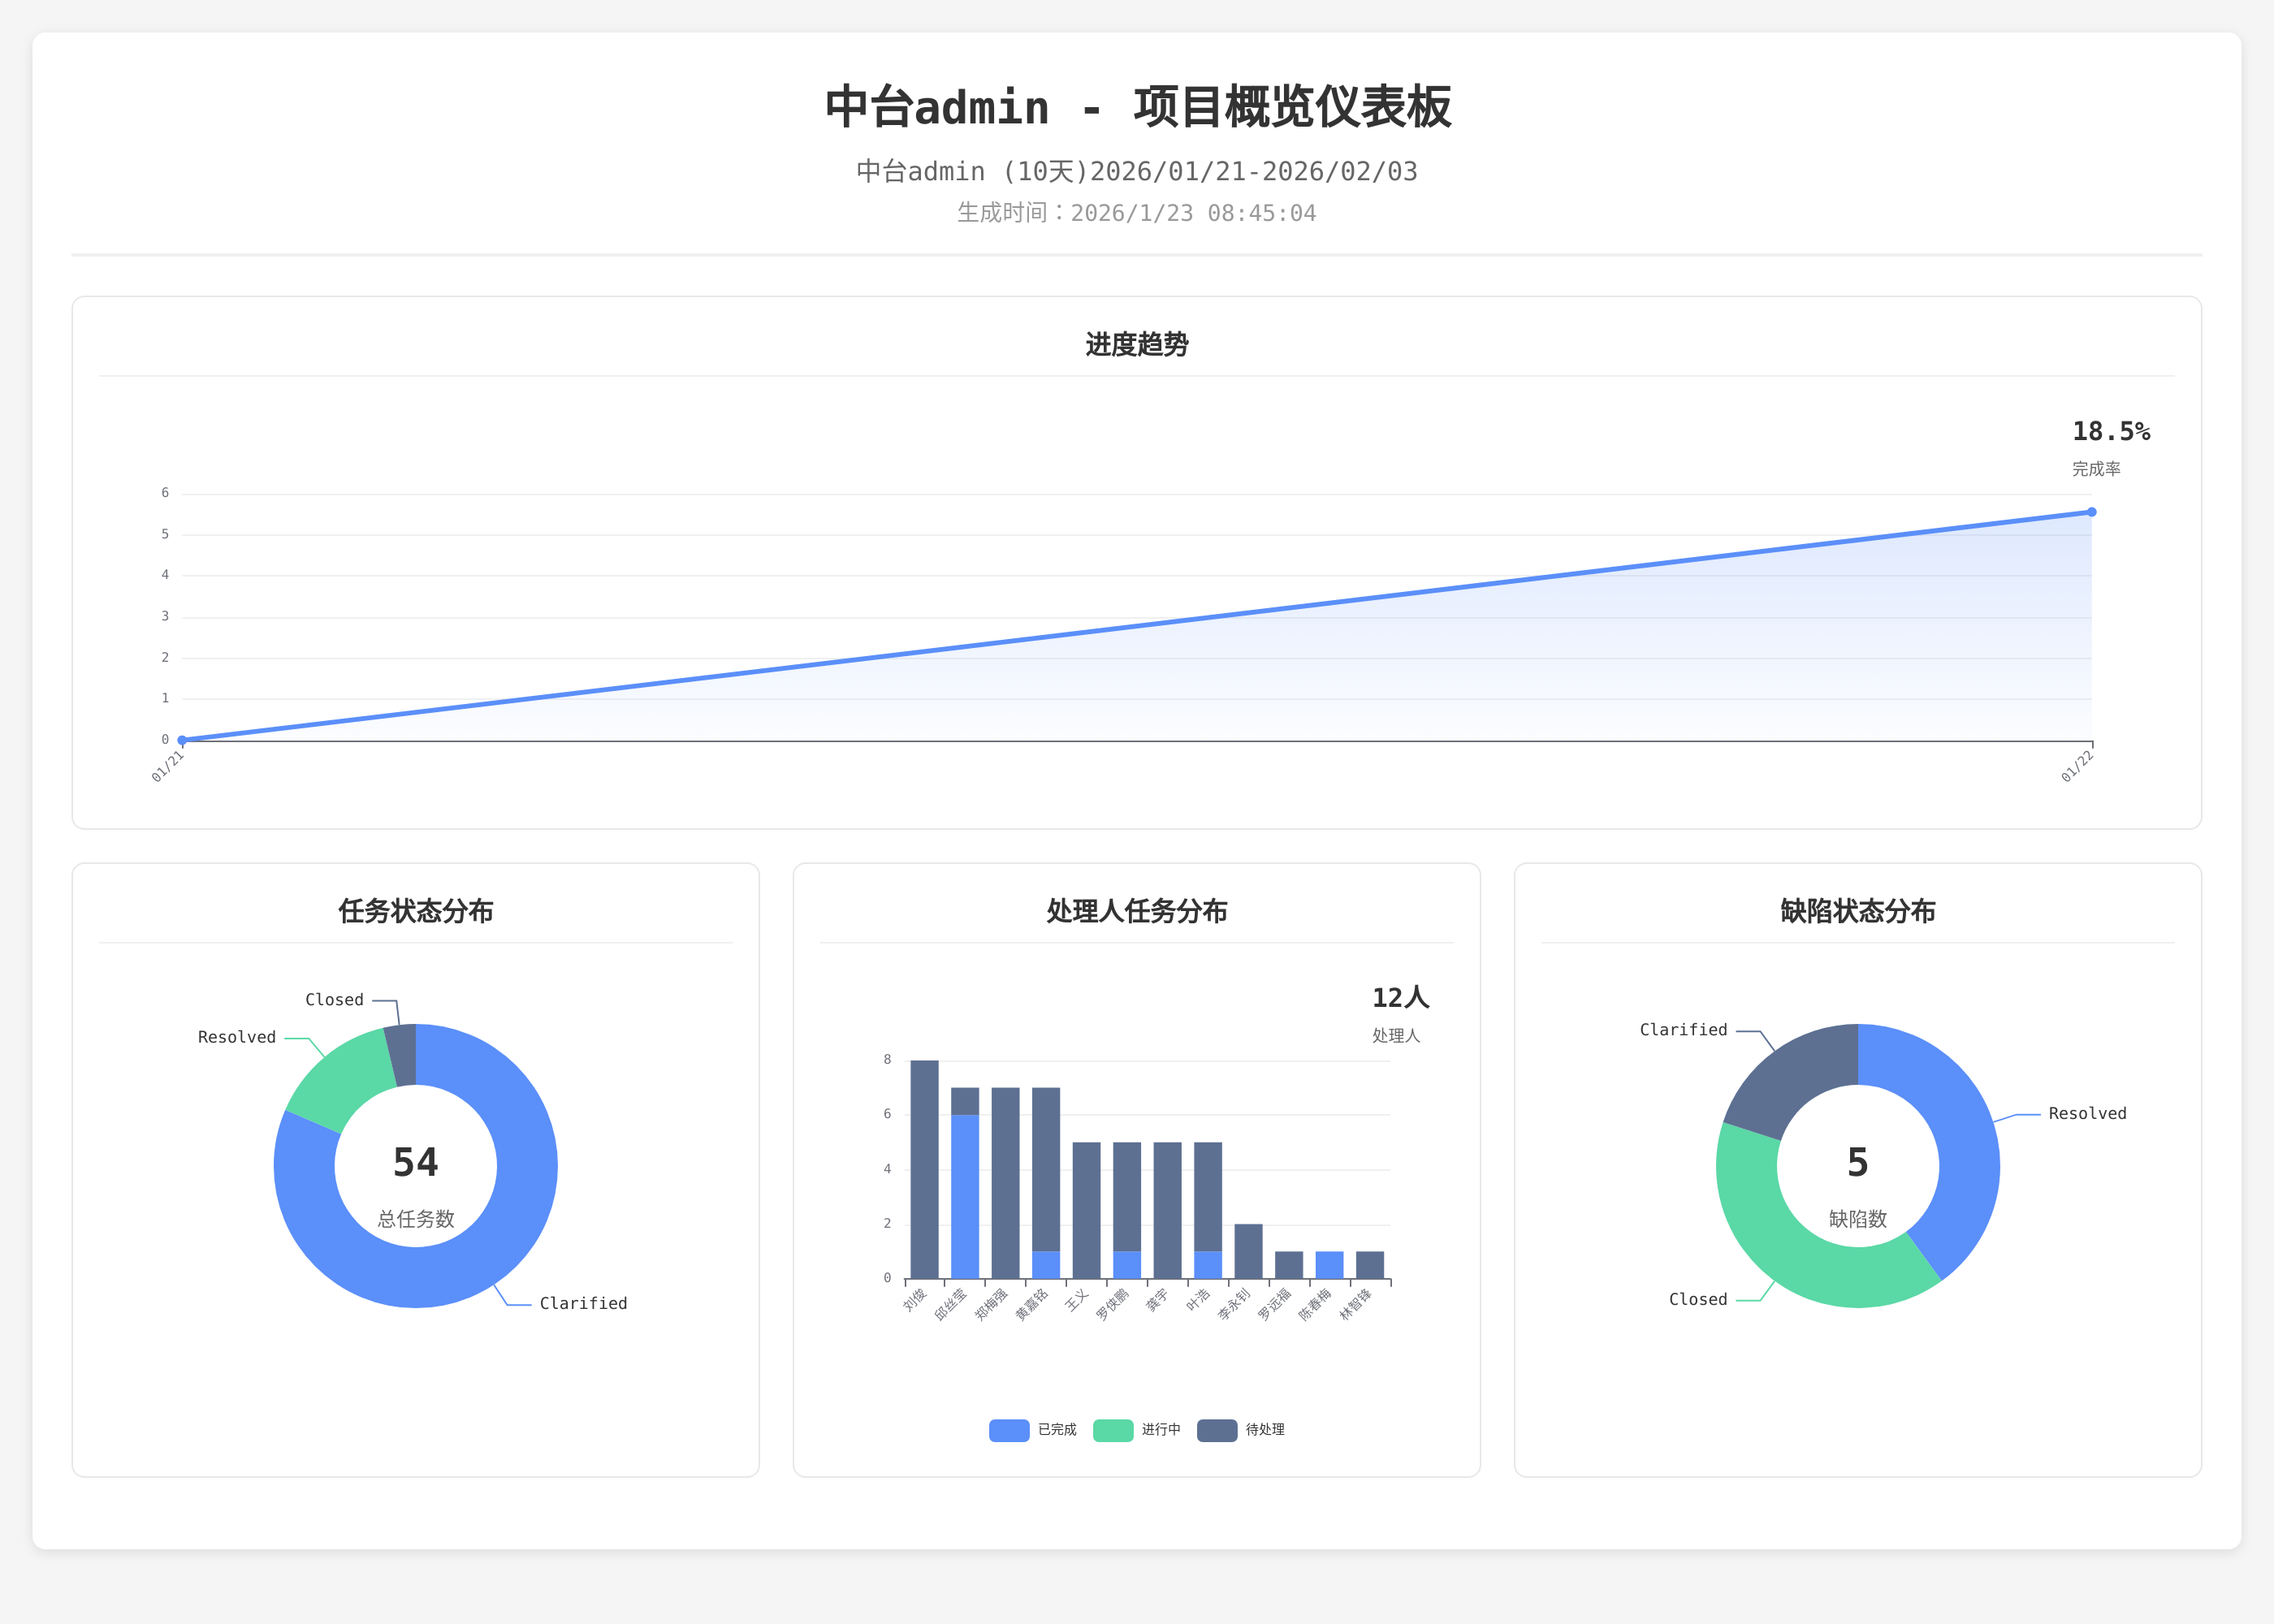The height and width of the screenshot is (1624, 2274).
Task: Click the 18.5% completion rate value
Action: [x=2111, y=432]
